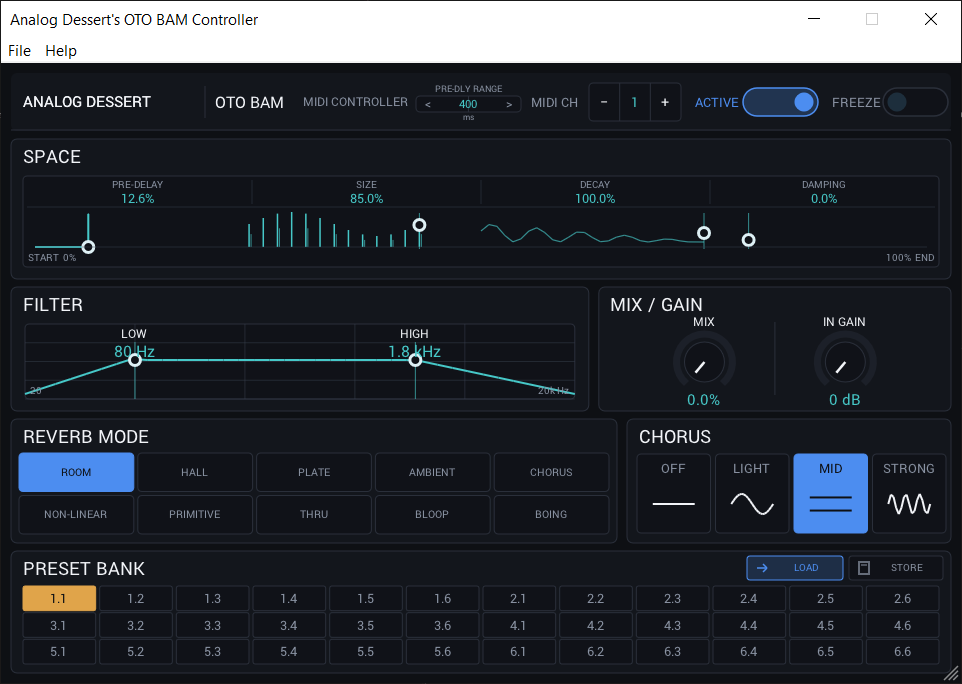The width and height of the screenshot is (962, 684).
Task: Select CHORUS reverb mode
Action: pos(551,472)
